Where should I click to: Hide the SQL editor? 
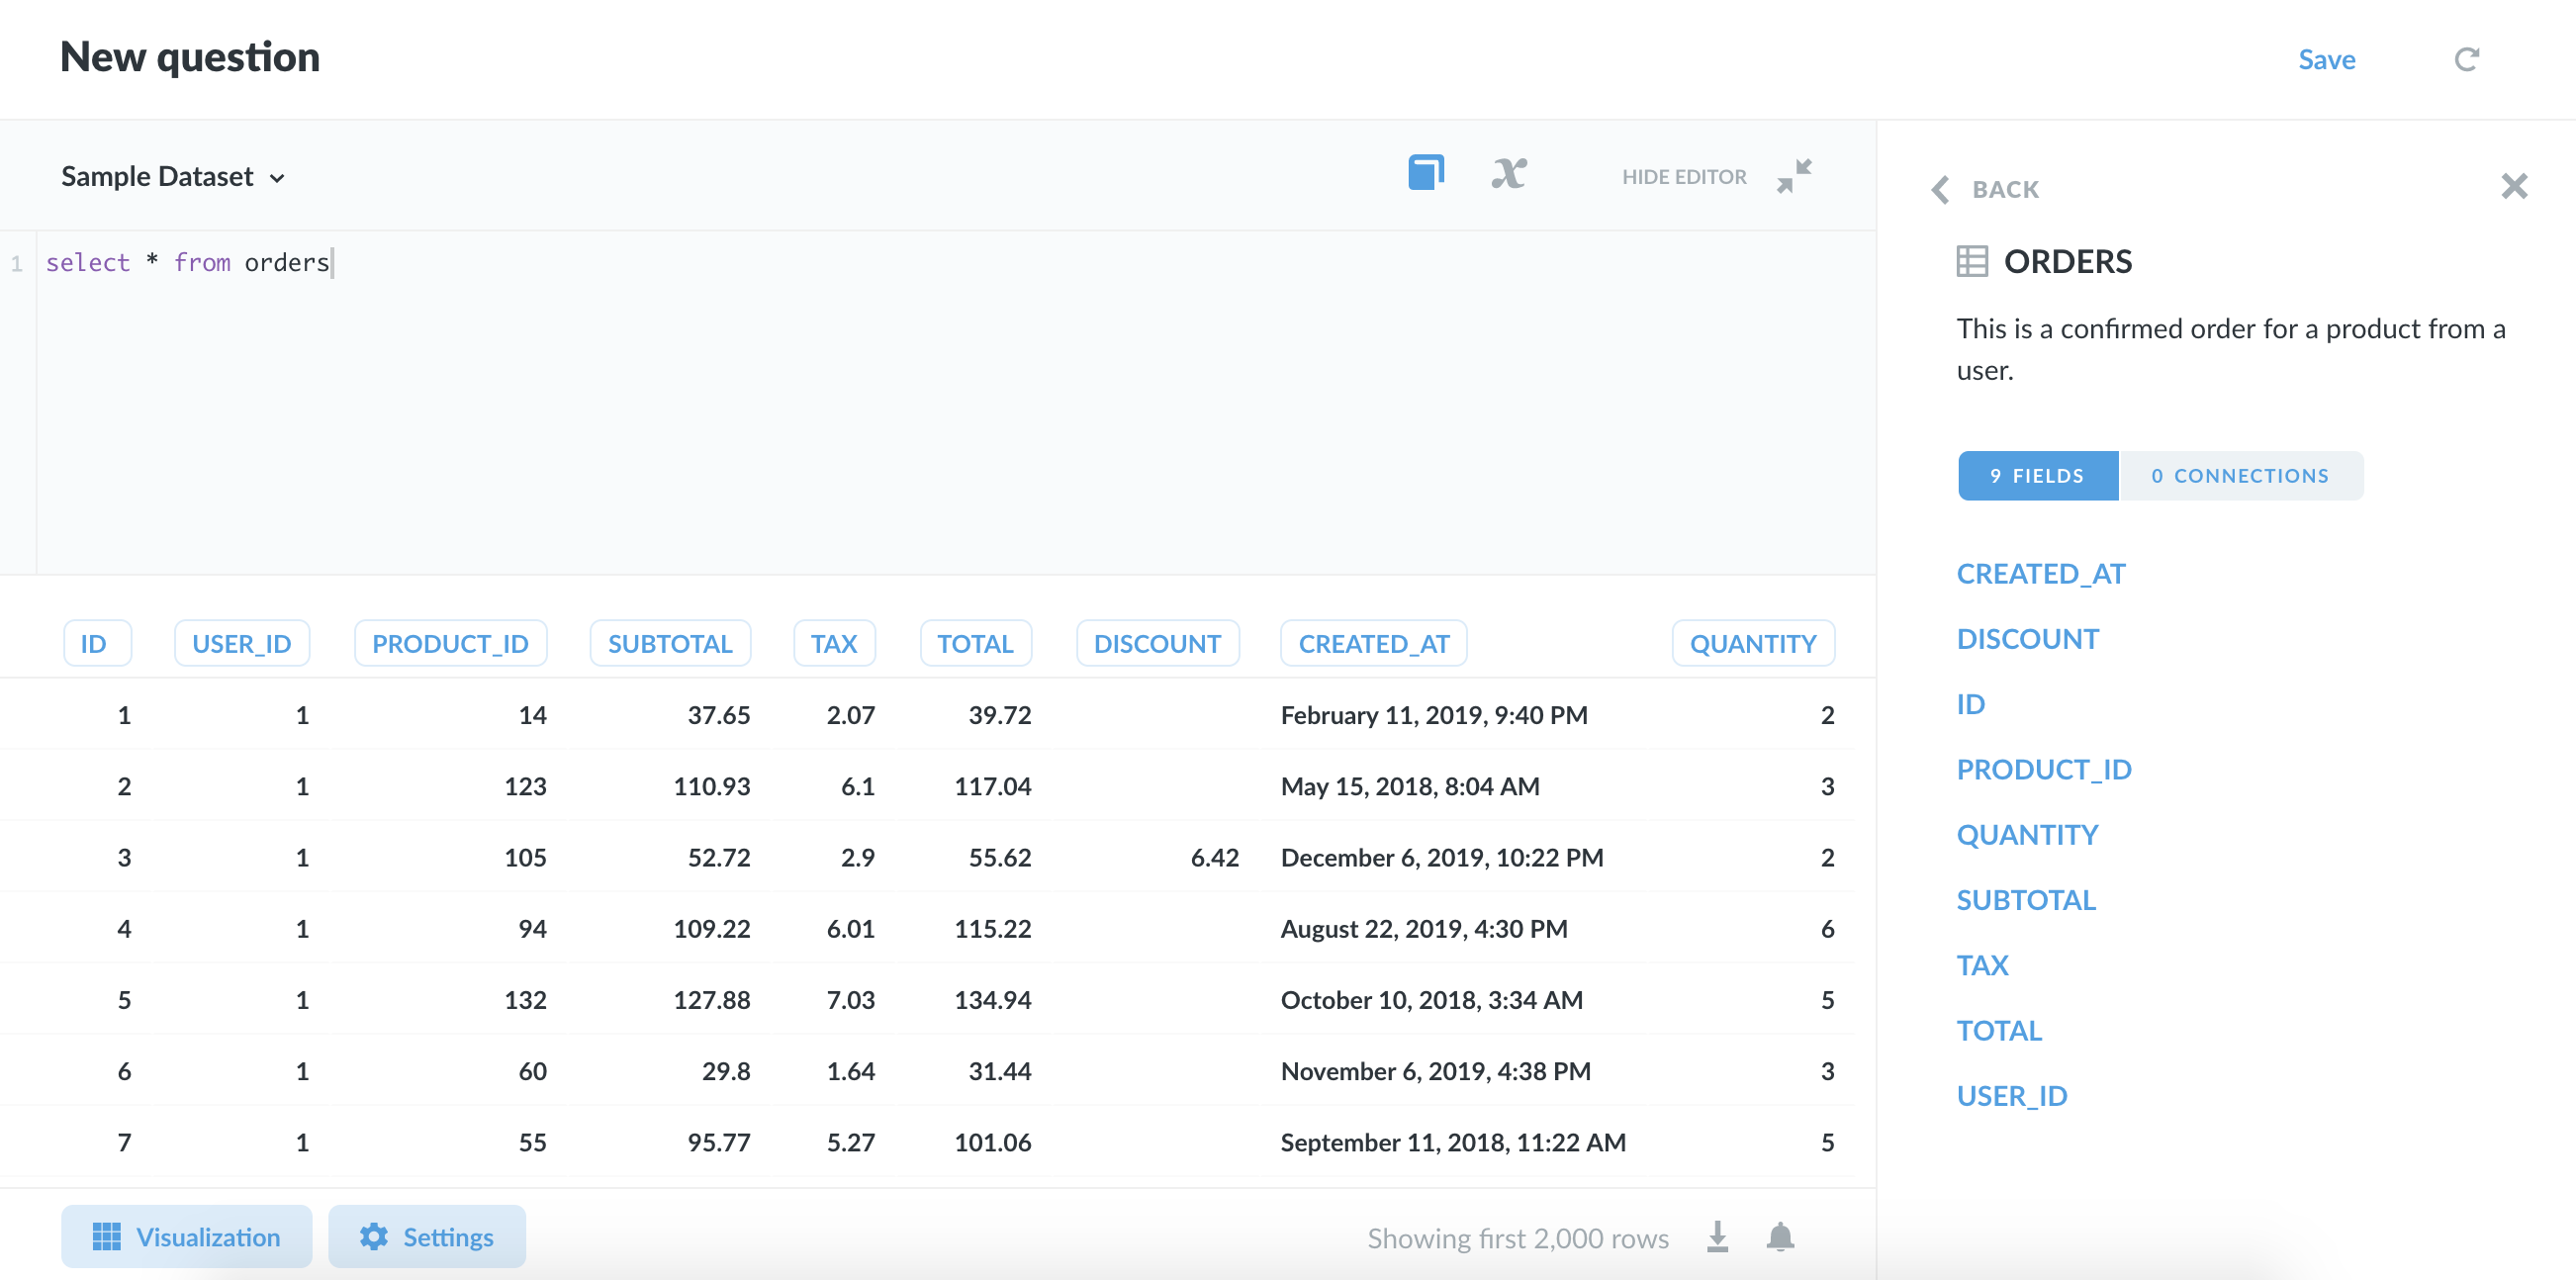1684,176
